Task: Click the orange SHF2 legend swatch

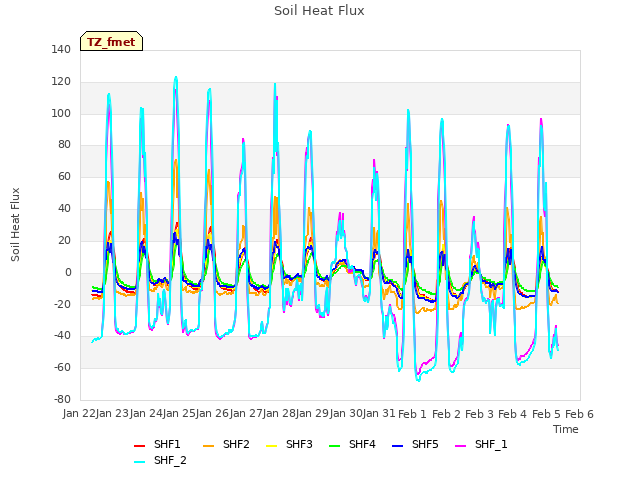Action: point(209,445)
